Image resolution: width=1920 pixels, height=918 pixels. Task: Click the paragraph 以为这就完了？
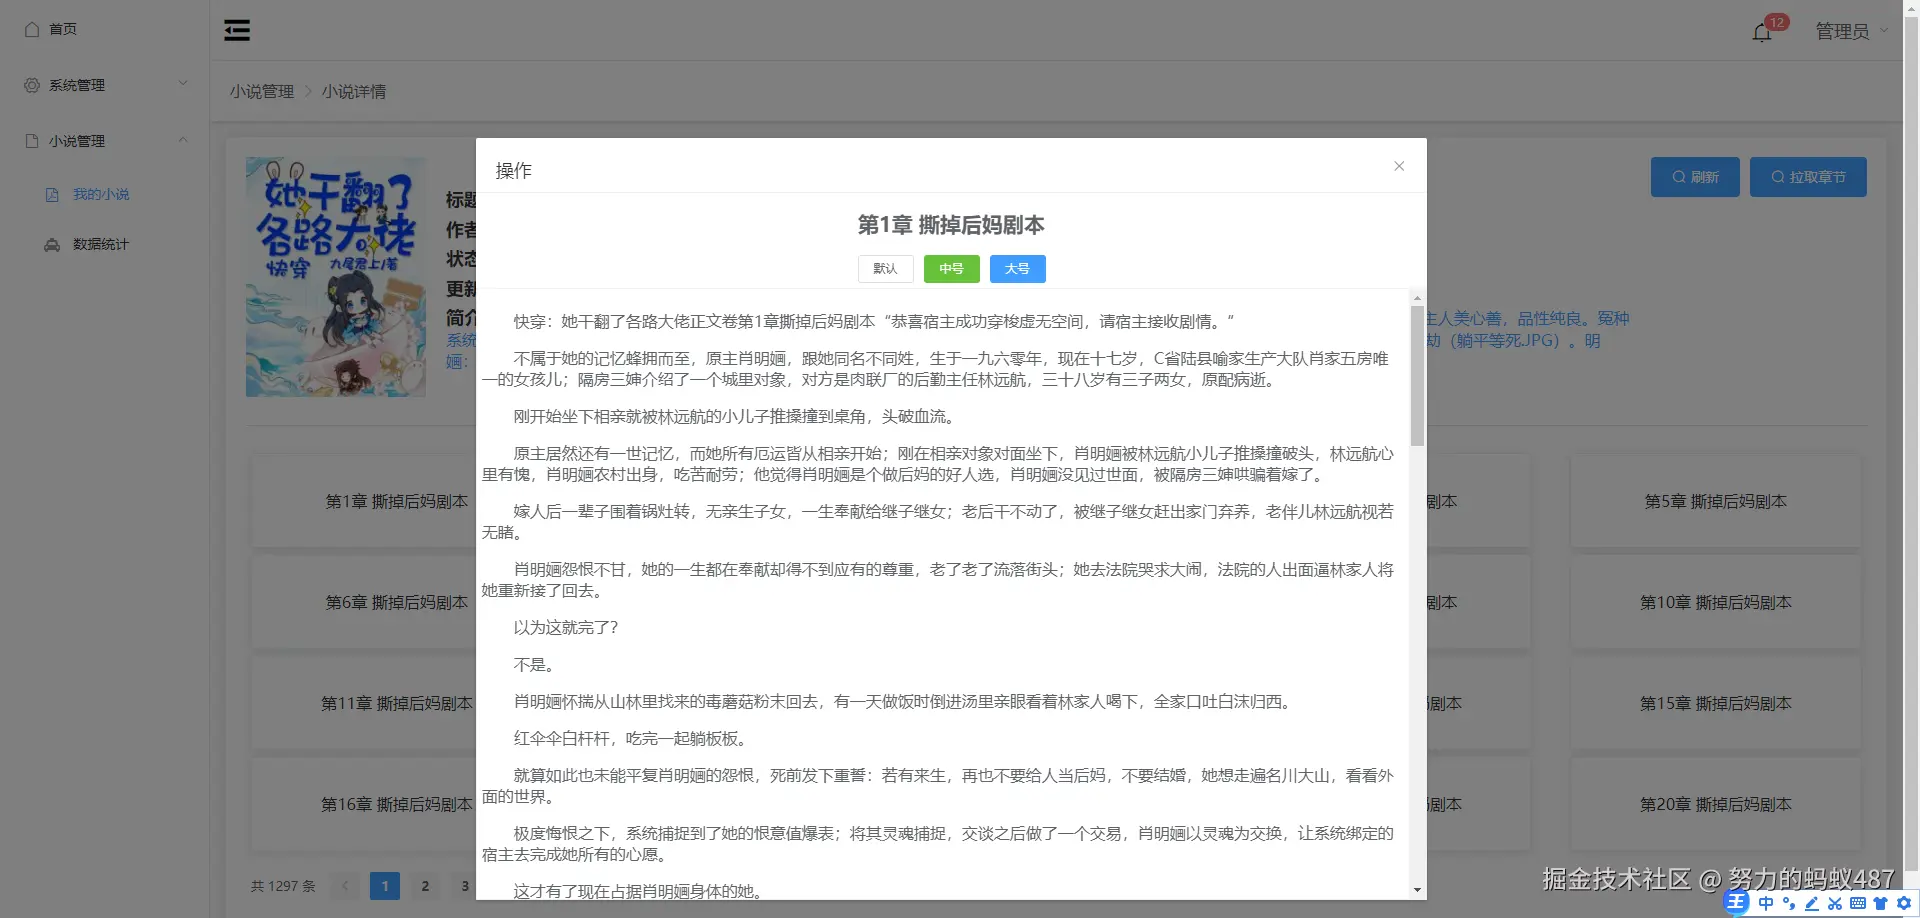point(566,628)
